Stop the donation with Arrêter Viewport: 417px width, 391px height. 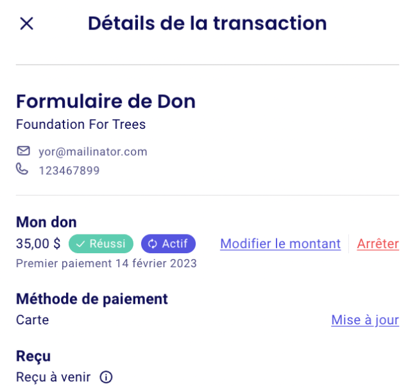click(x=378, y=244)
